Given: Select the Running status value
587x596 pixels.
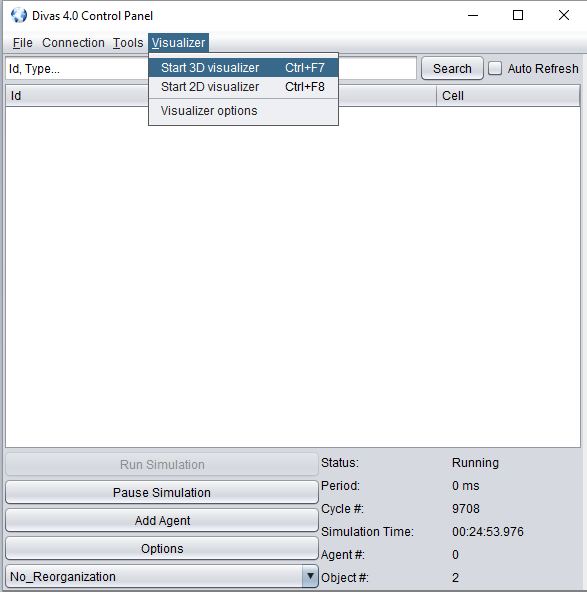Looking at the screenshot, I should click(x=475, y=463).
